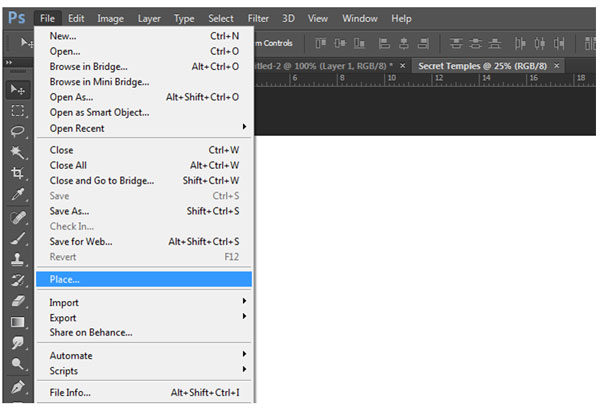Select the Magic Wand tool
This screenshot has height=408, width=600.
coord(18,152)
